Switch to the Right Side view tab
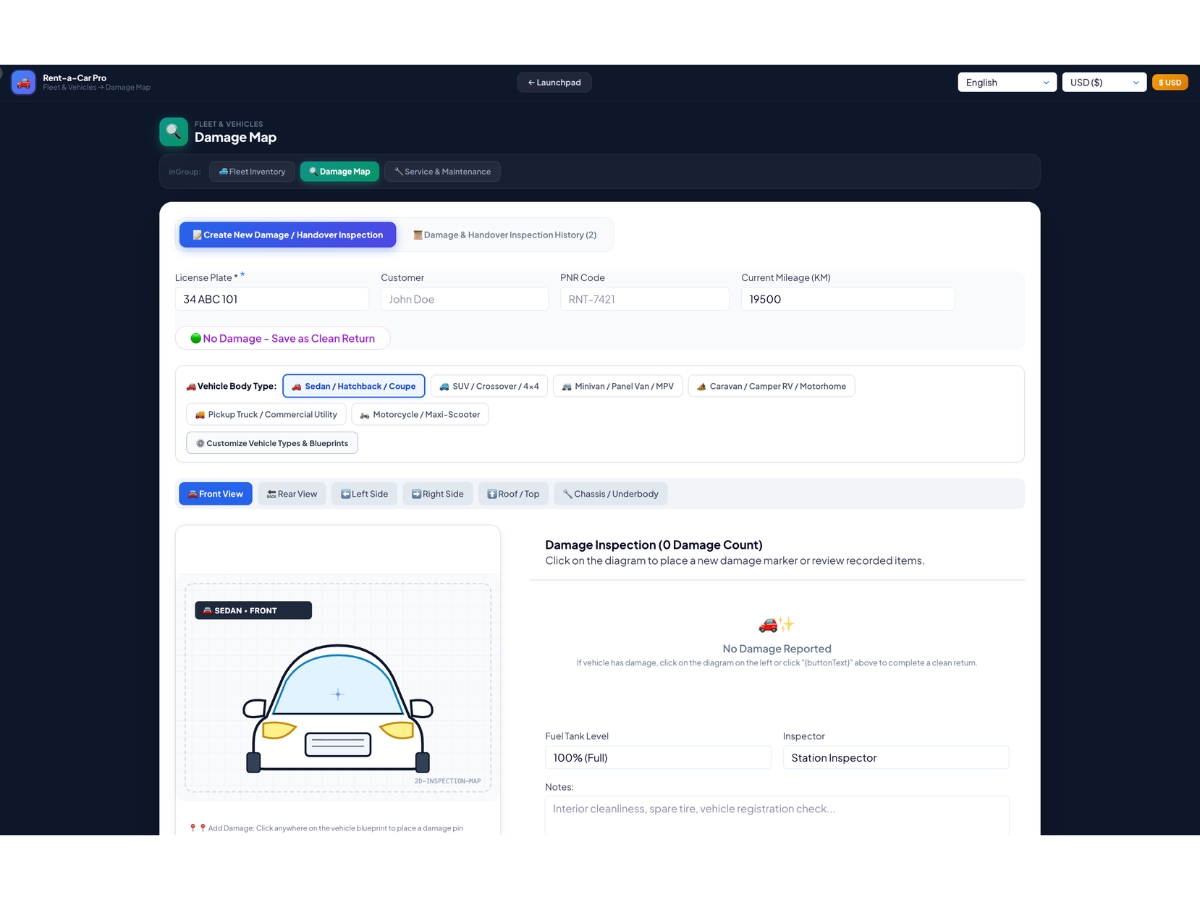Image resolution: width=1200 pixels, height=900 pixels. click(x=438, y=494)
